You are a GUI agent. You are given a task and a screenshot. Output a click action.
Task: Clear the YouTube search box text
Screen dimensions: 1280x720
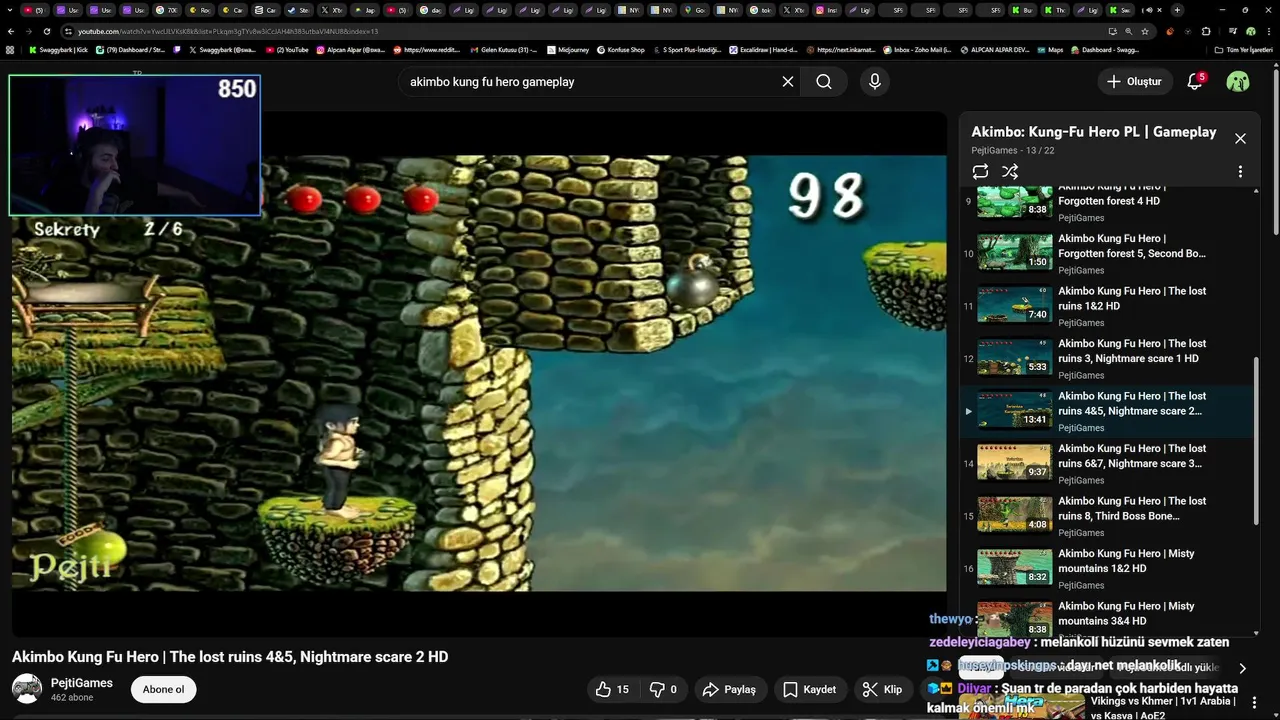[x=788, y=82]
